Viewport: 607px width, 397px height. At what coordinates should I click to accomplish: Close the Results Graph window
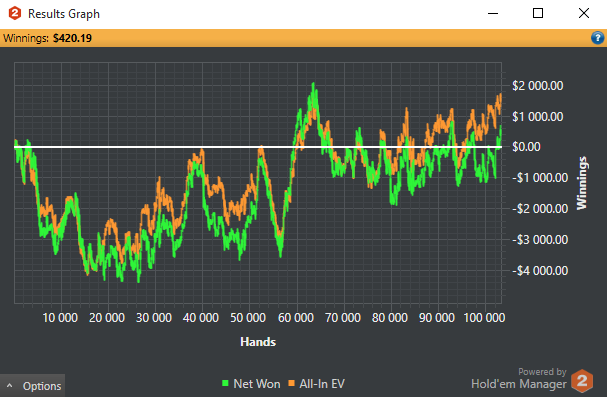pos(584,14)
